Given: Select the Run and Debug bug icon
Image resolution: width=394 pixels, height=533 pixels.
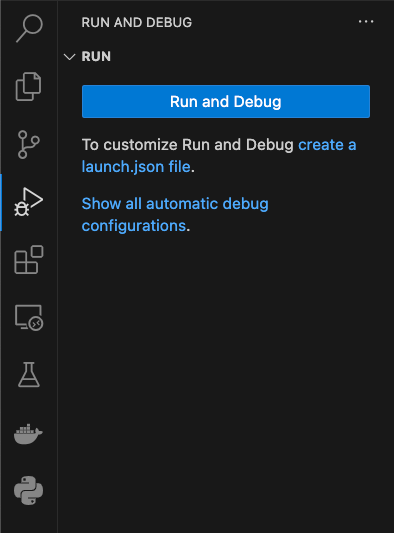Looking at the screenshot, I should click(x=29, y=202).
